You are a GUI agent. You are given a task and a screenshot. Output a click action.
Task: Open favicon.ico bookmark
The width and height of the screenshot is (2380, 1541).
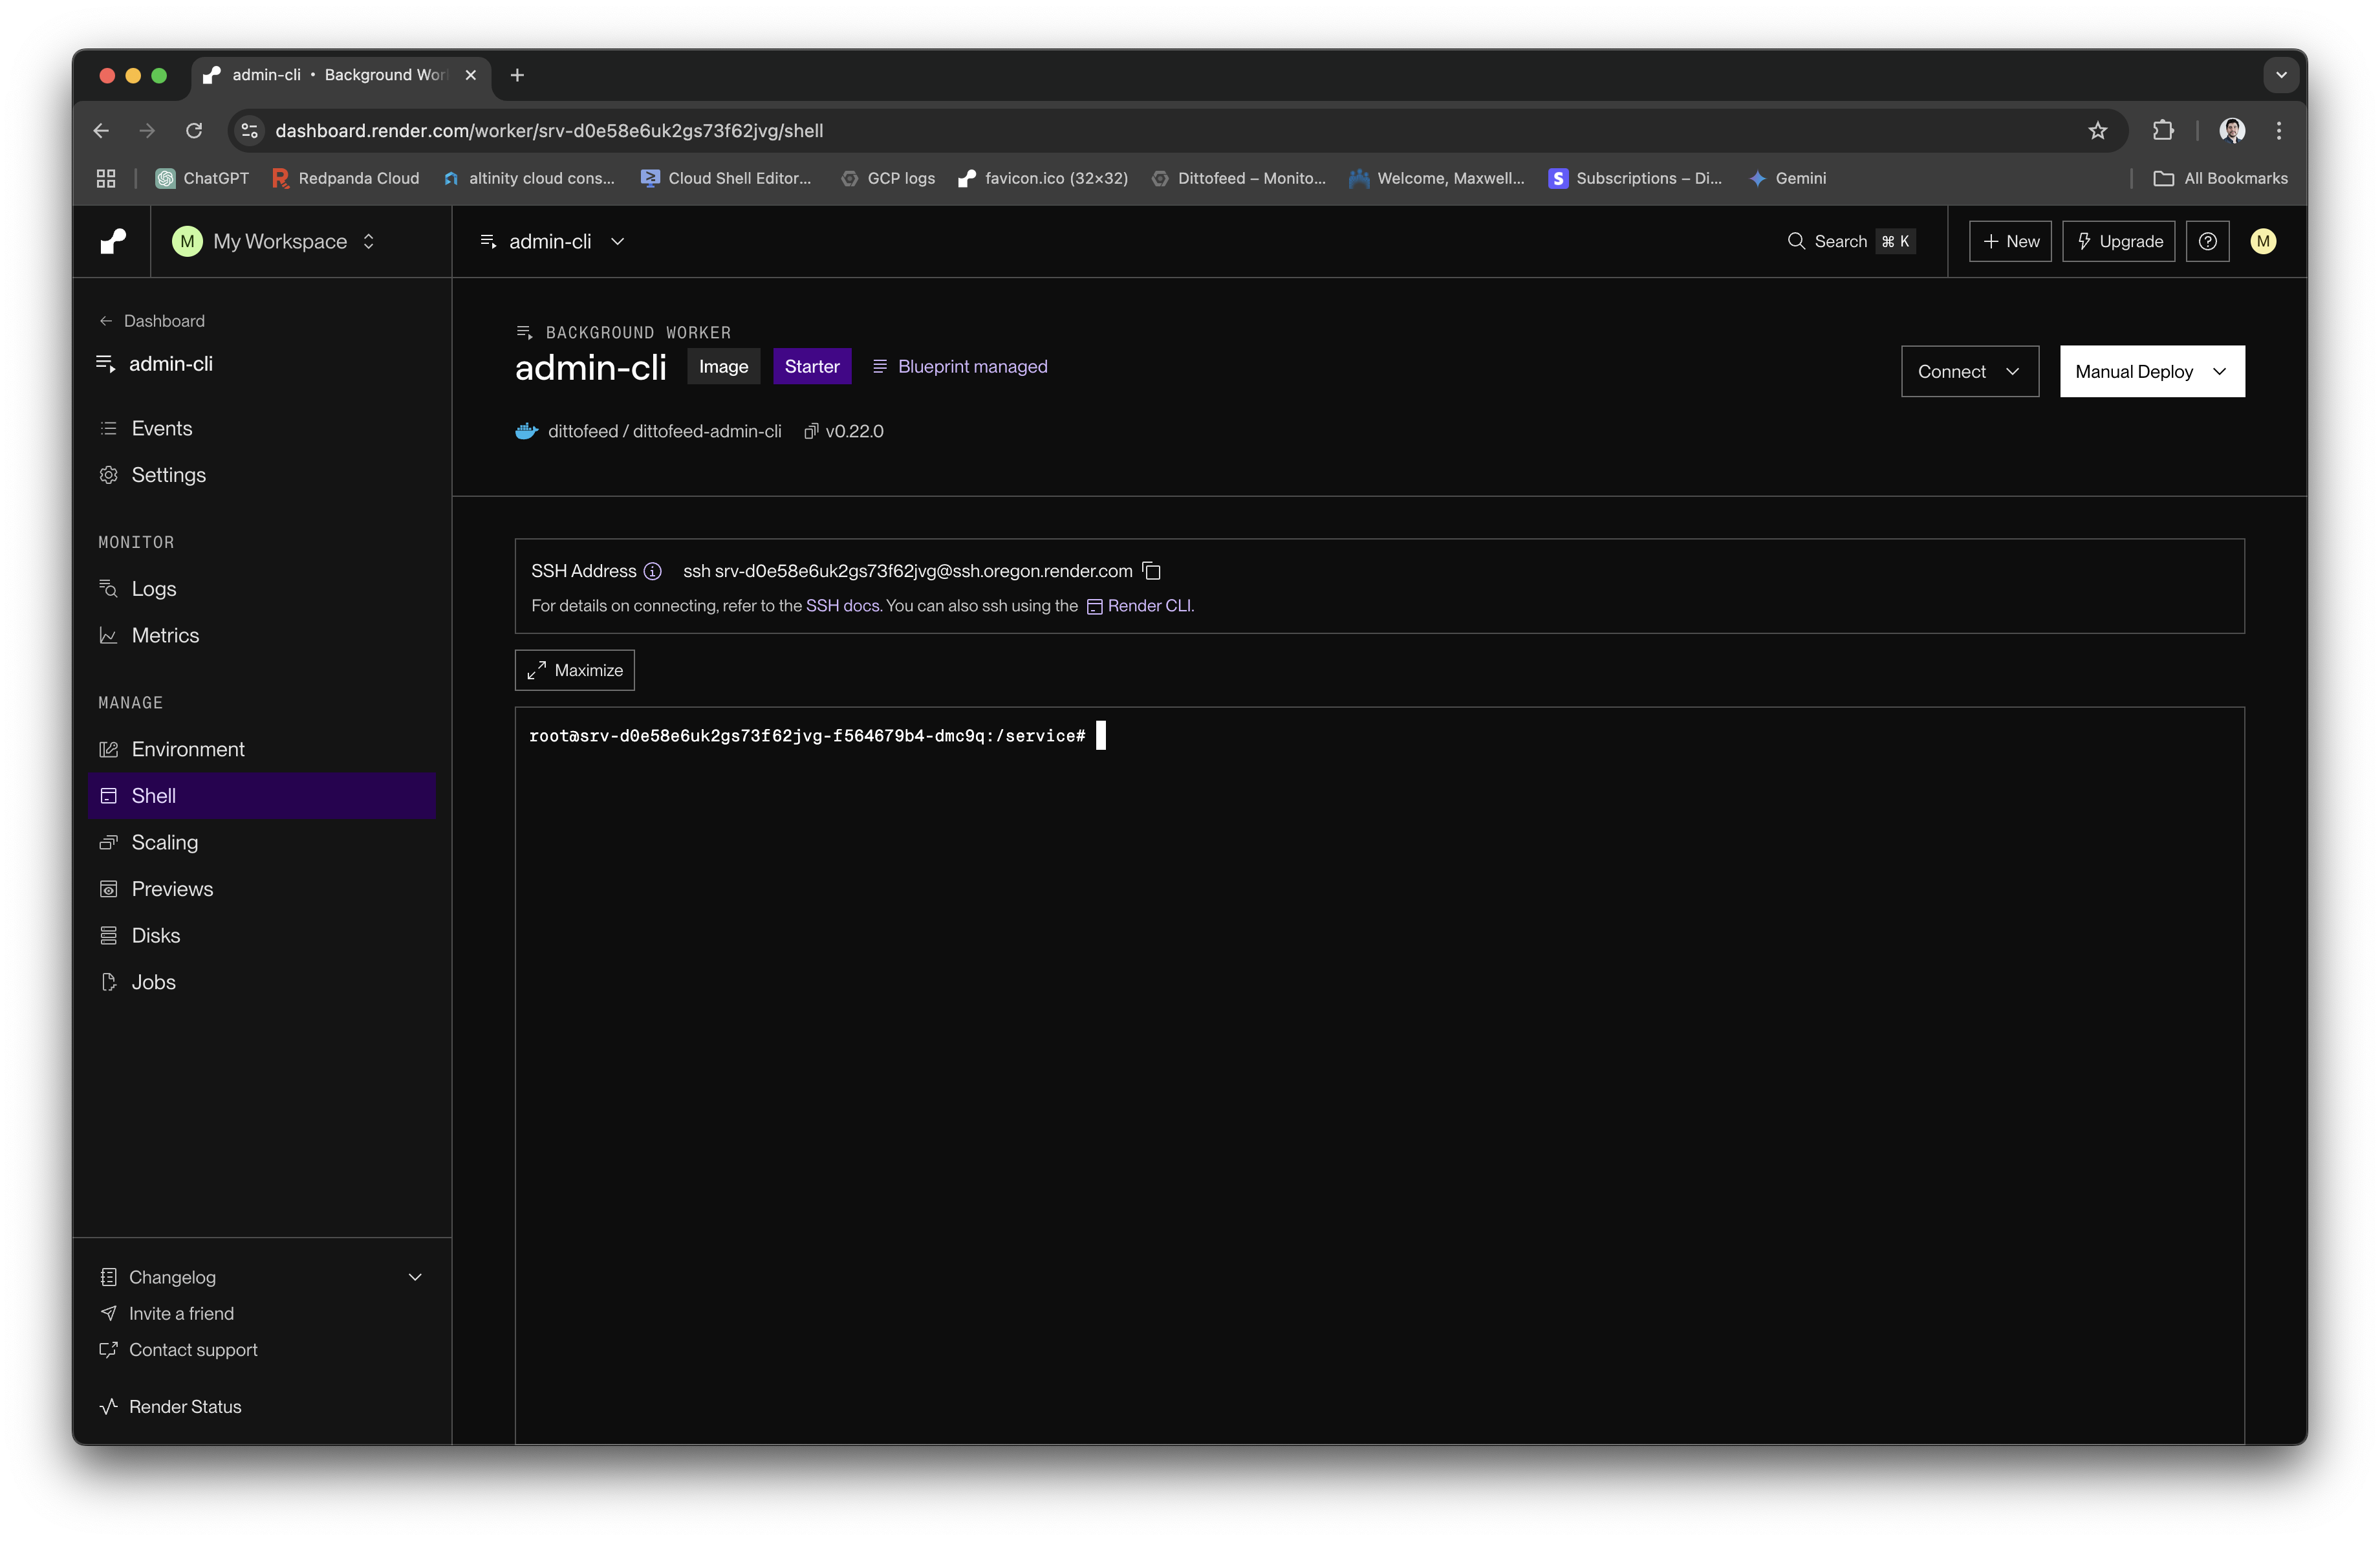click(x=1043, y=178)
